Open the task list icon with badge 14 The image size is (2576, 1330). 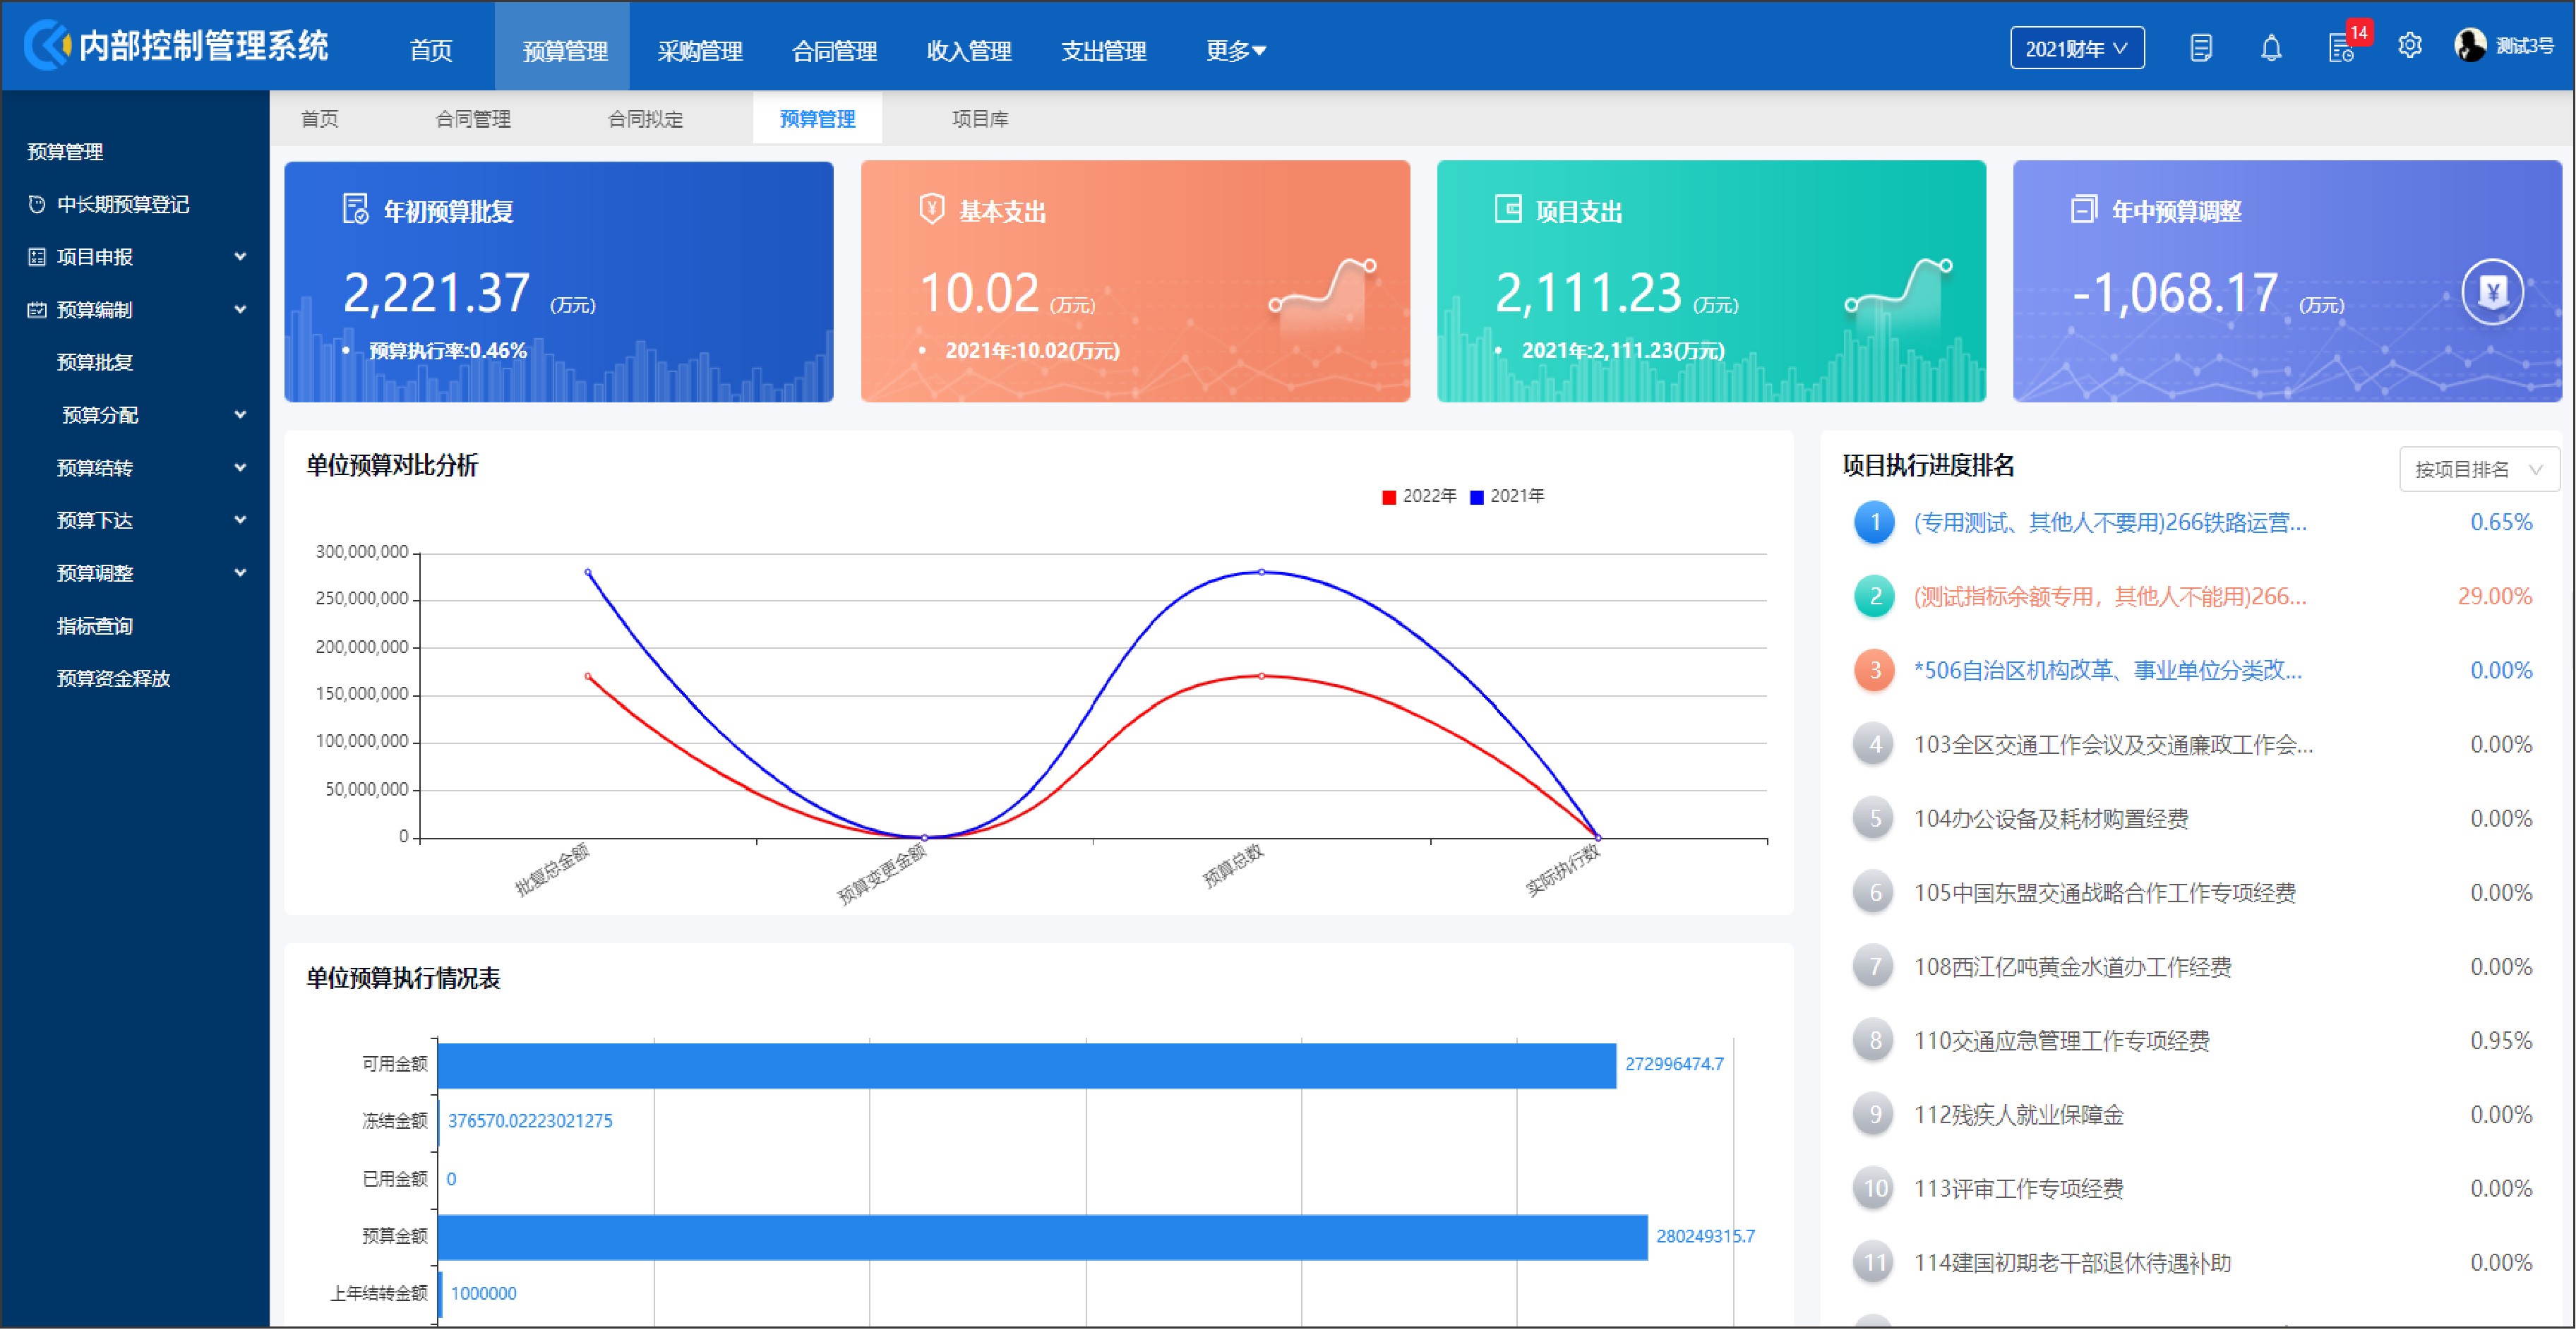tap(2342, 48)
